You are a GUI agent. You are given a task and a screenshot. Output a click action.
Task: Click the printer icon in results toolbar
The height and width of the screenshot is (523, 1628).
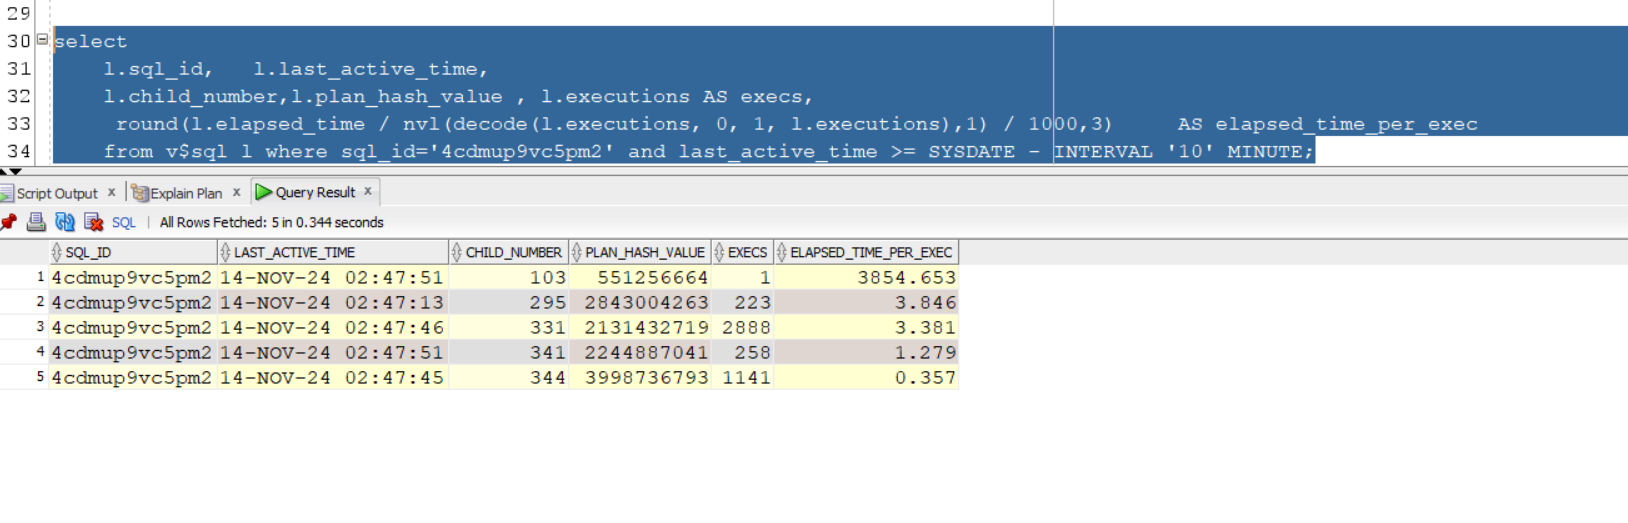[x=36, y=222]
